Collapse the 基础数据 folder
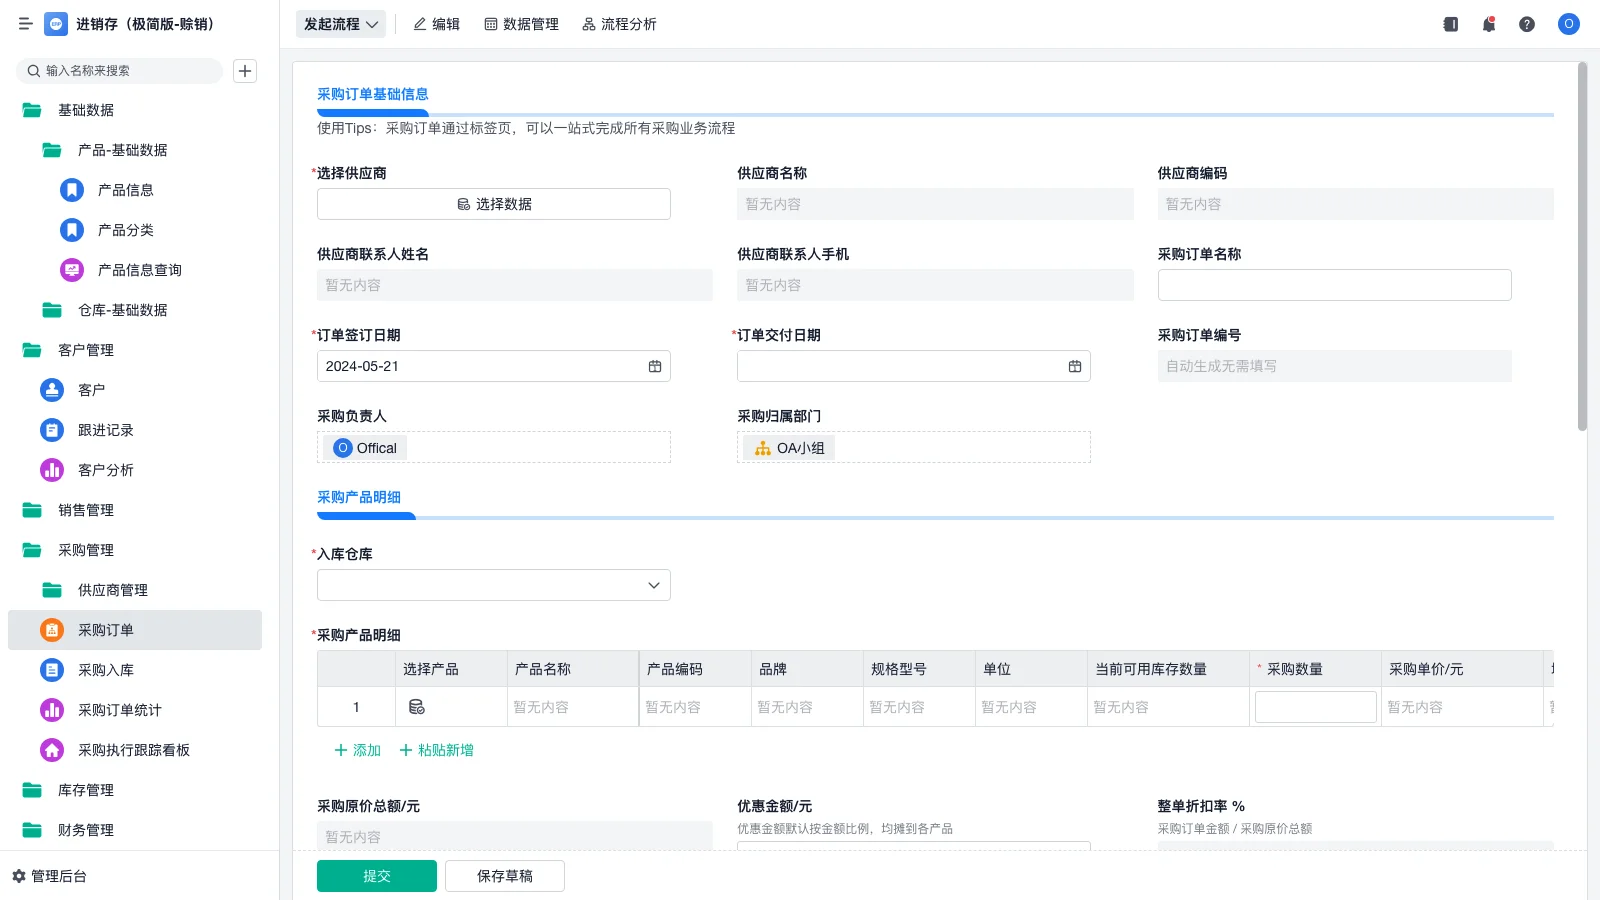Viewport: 1600px width, 900px height. click(x=32, y=110)
